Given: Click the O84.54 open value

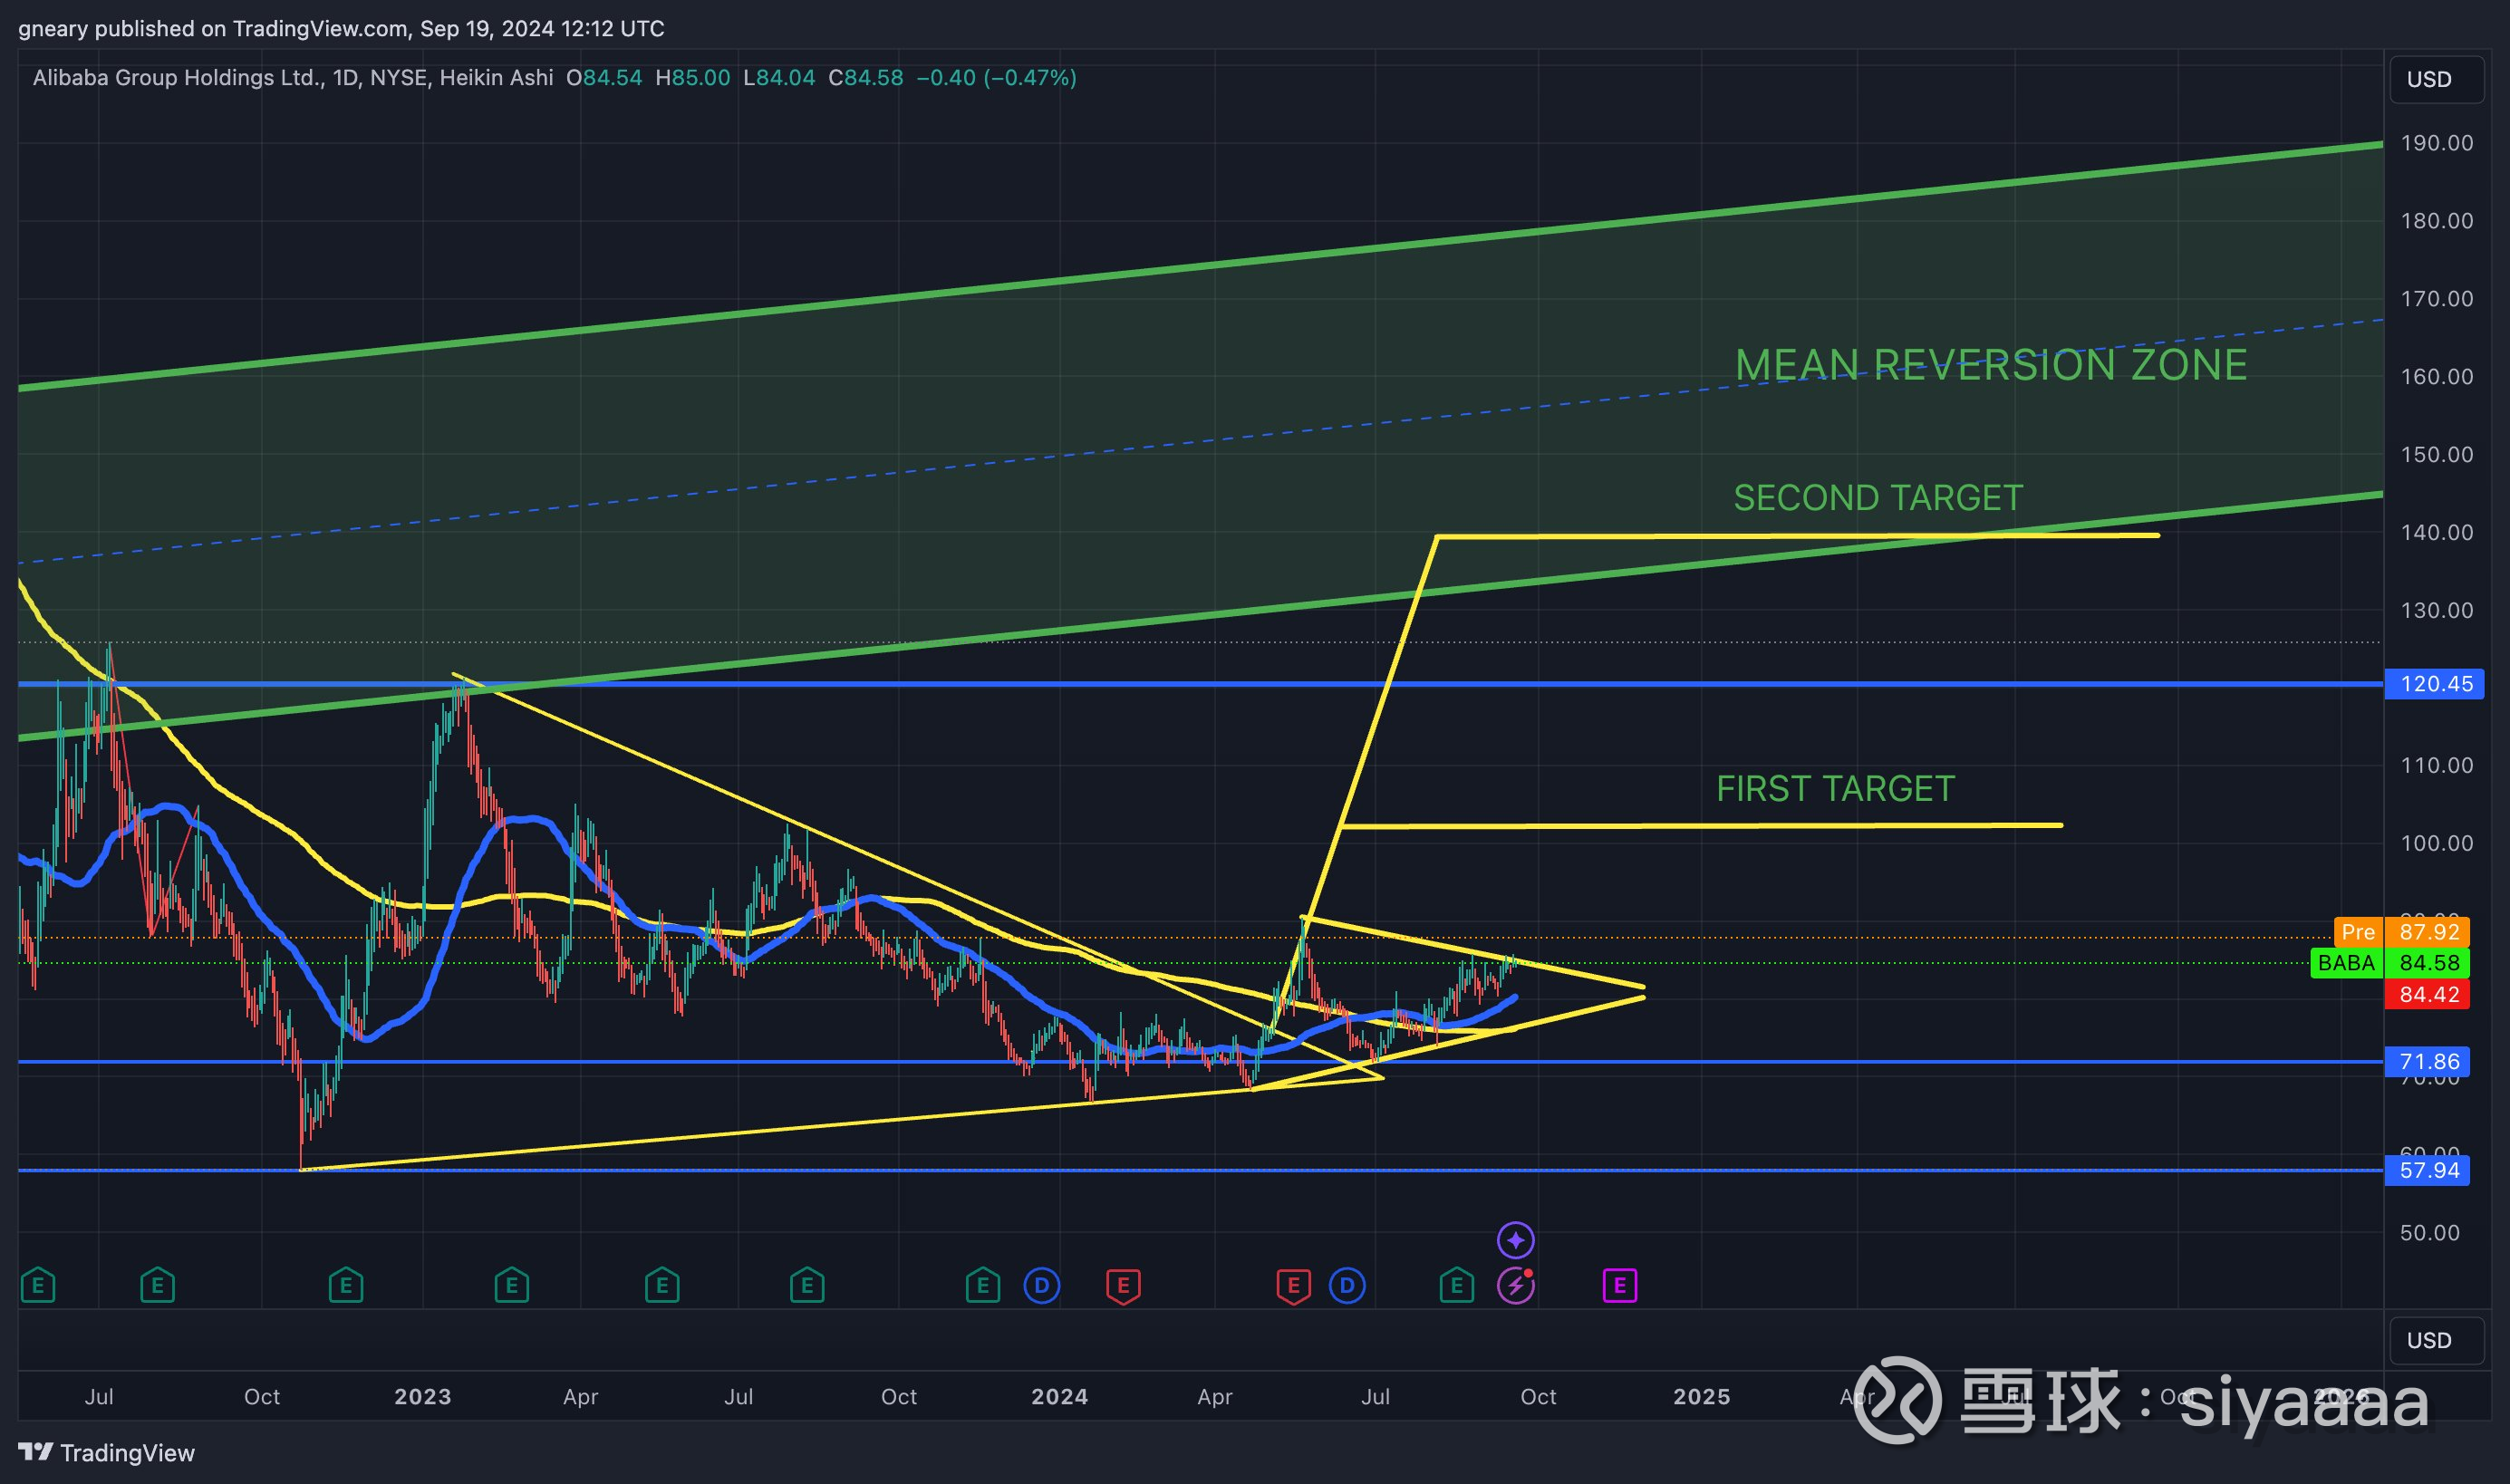Looking at the screenshot, I should click(x=604, y=78).
